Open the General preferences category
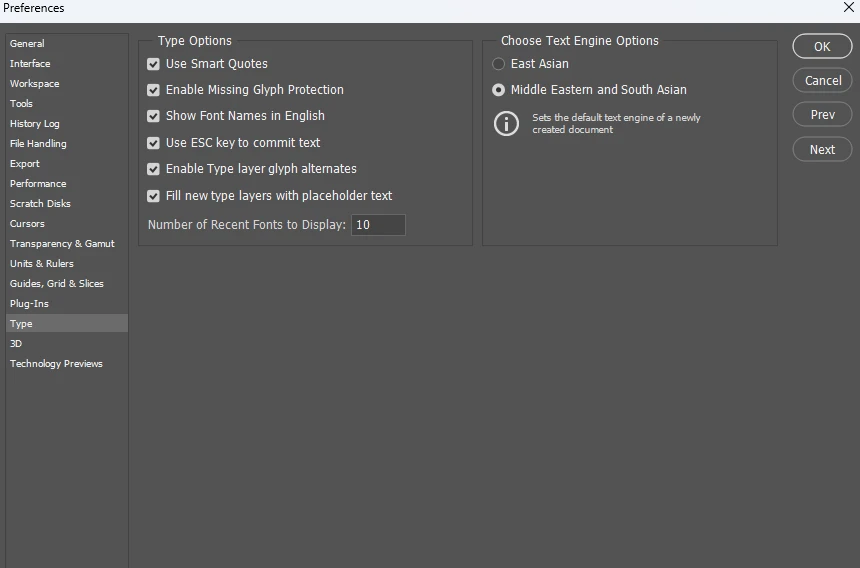Screen dimensions: 860x568 67,43
